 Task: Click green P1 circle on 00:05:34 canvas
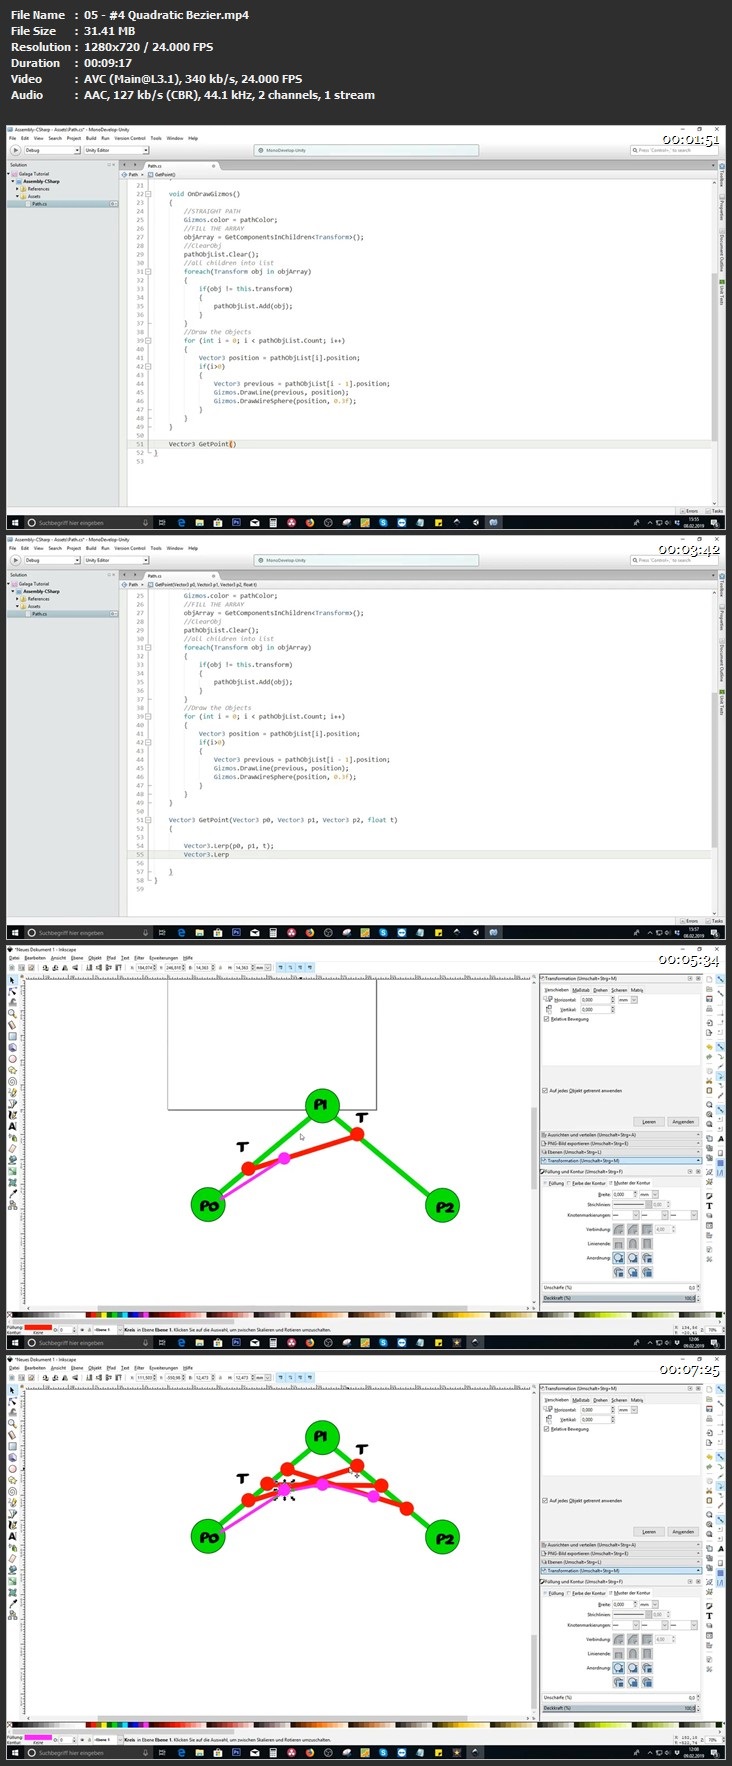pyautogui.click(x=321, y=1105)
